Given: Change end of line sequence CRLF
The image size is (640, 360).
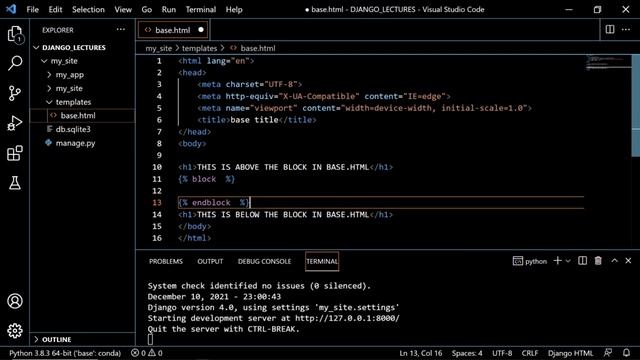Looking at the screenshot, I should coord(530,353).
